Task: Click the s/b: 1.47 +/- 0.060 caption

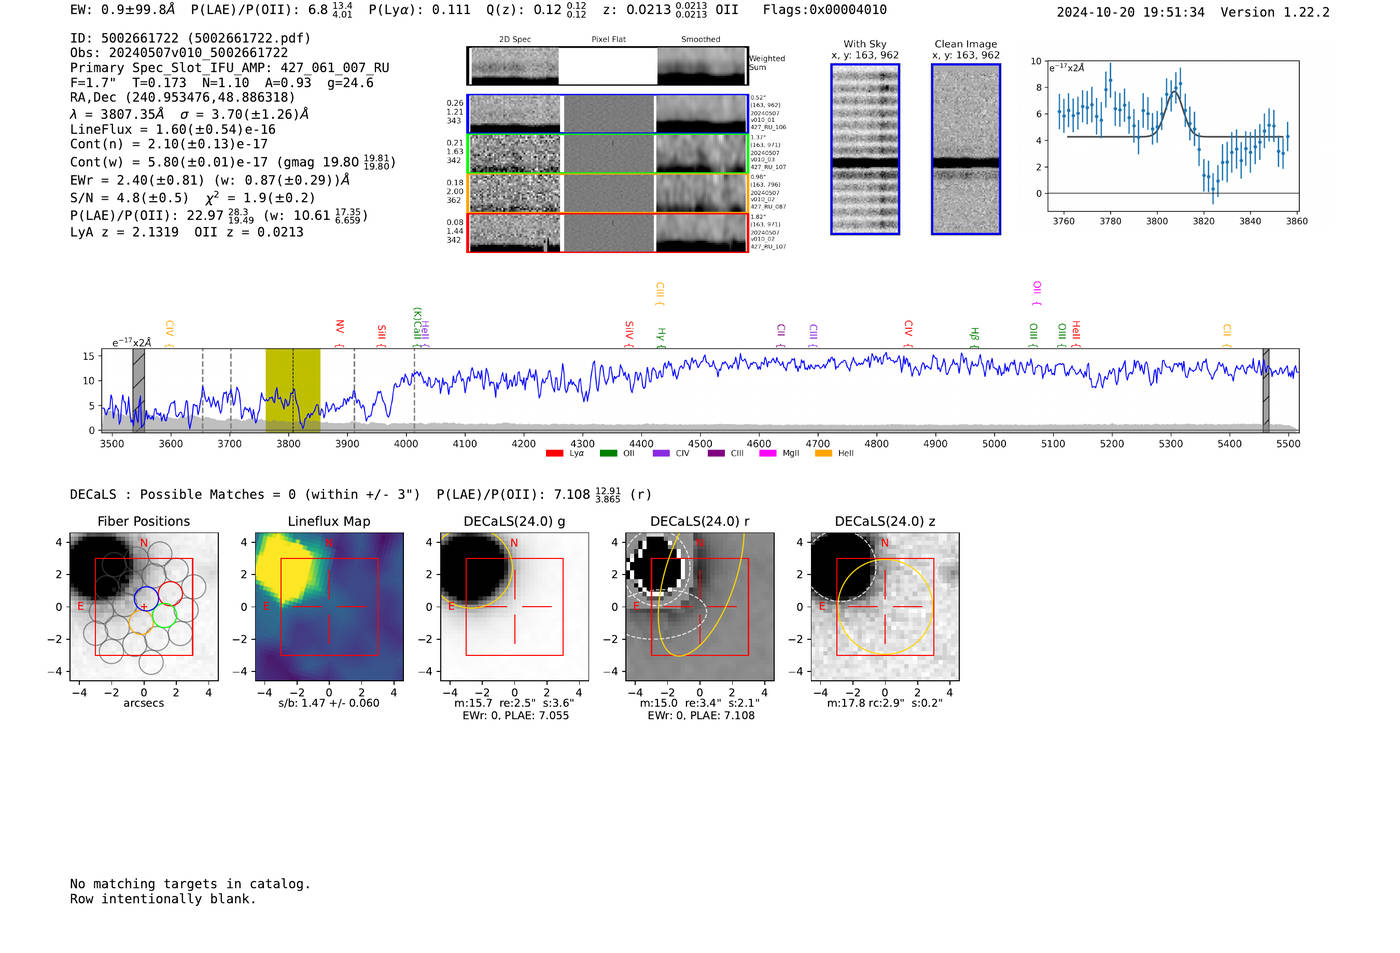Action: 329,703
